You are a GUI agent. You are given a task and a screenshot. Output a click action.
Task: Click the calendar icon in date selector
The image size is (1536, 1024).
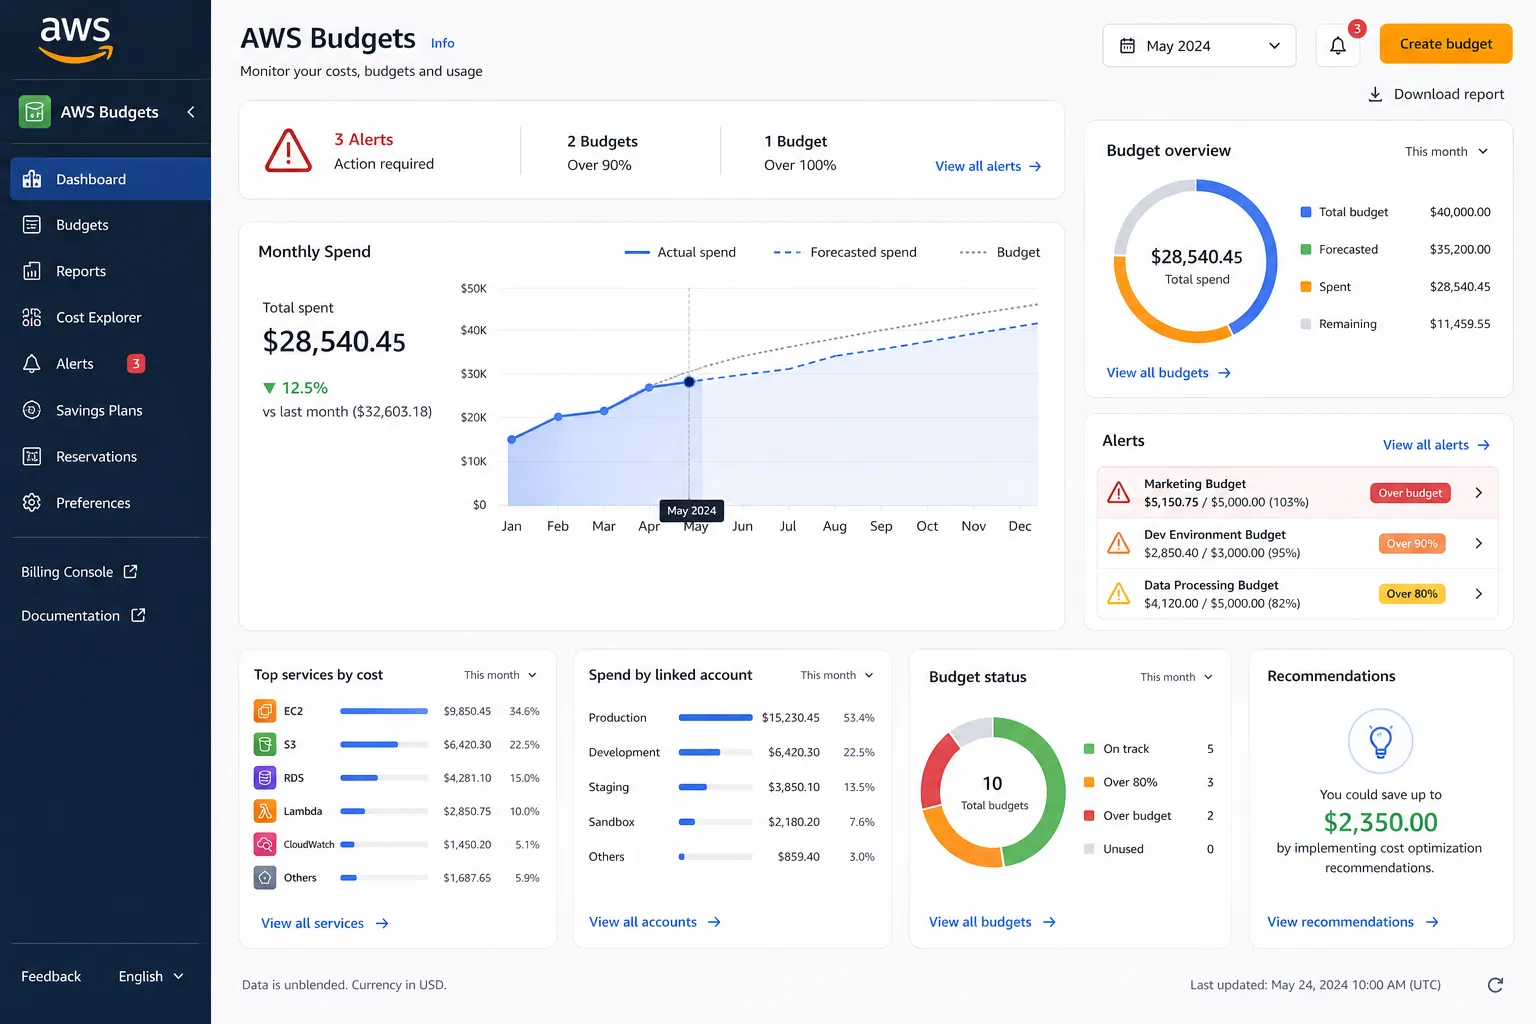click(x=1127, y=46)
